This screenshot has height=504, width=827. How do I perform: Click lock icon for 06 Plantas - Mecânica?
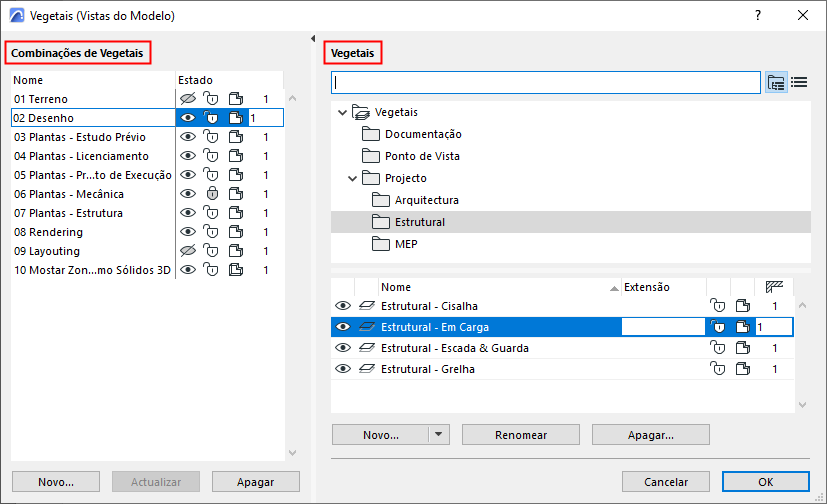(x=211, y=194)
